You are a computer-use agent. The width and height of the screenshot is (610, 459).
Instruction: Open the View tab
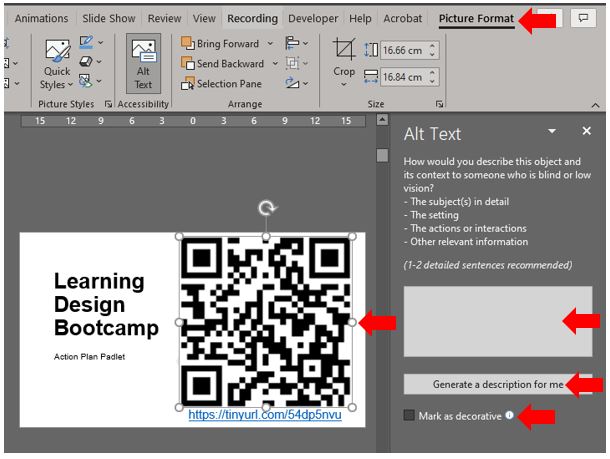204,18
